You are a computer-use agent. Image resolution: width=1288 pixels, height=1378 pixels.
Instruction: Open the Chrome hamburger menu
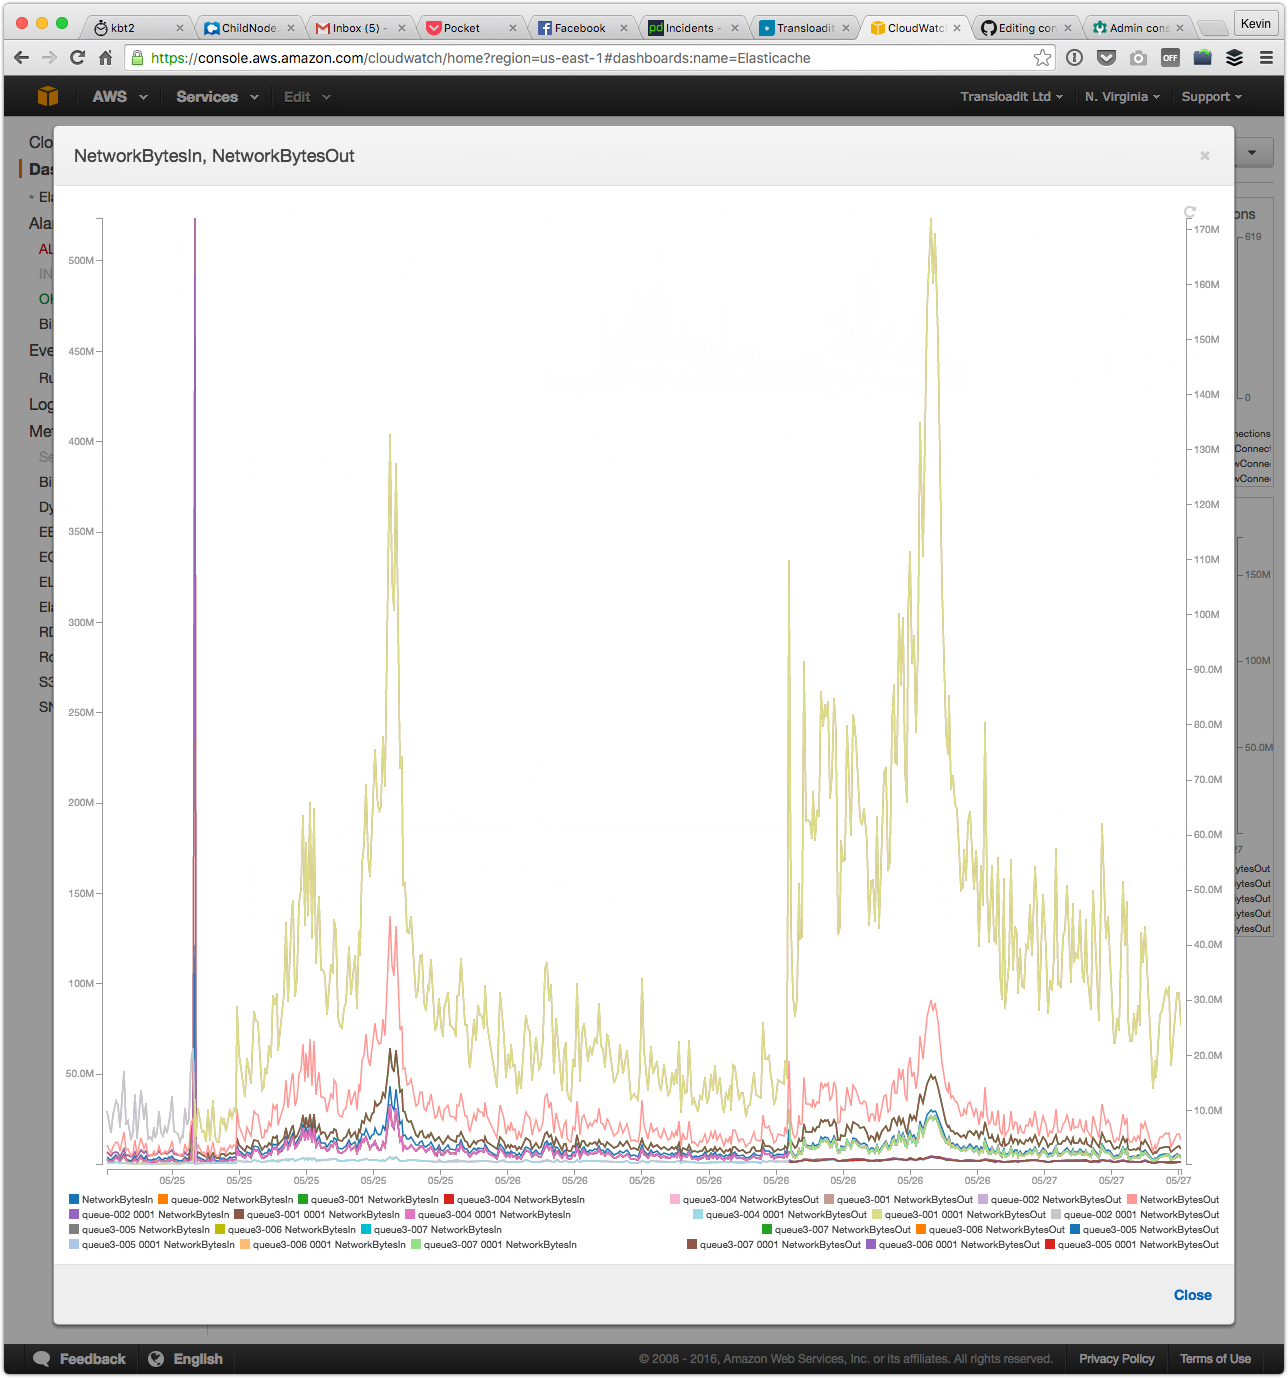click(x=1266, y=58)
